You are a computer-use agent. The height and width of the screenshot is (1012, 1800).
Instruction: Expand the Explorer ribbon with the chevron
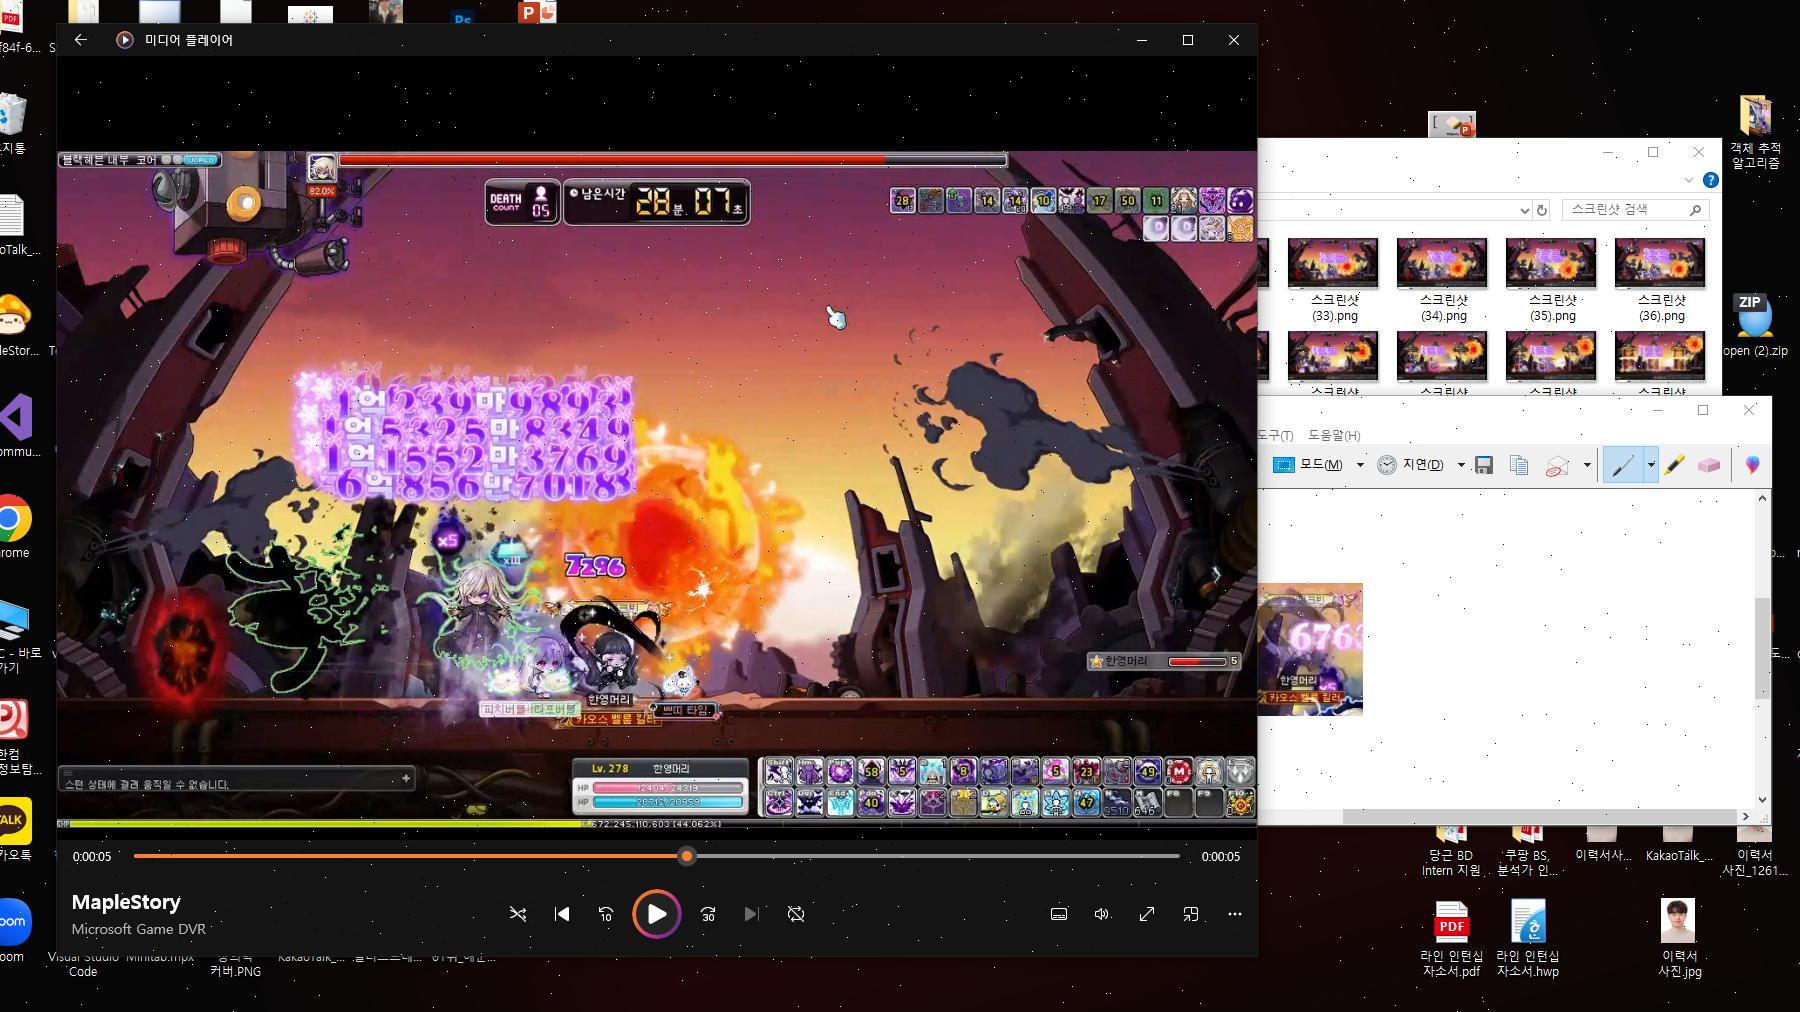tap(1689, 180)
